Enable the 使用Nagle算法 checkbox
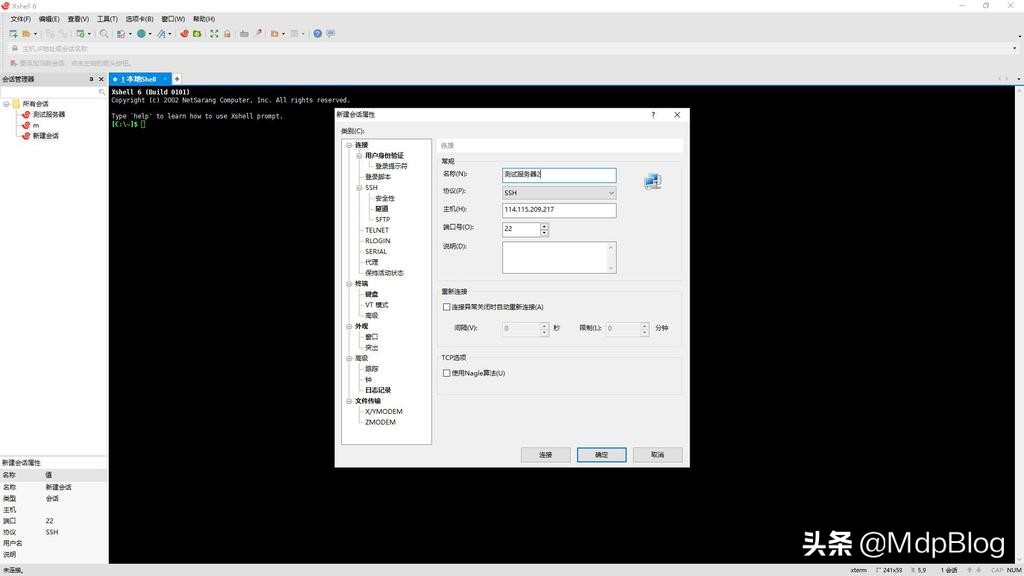The image size is (1024, 576). (x=446, y=372)
